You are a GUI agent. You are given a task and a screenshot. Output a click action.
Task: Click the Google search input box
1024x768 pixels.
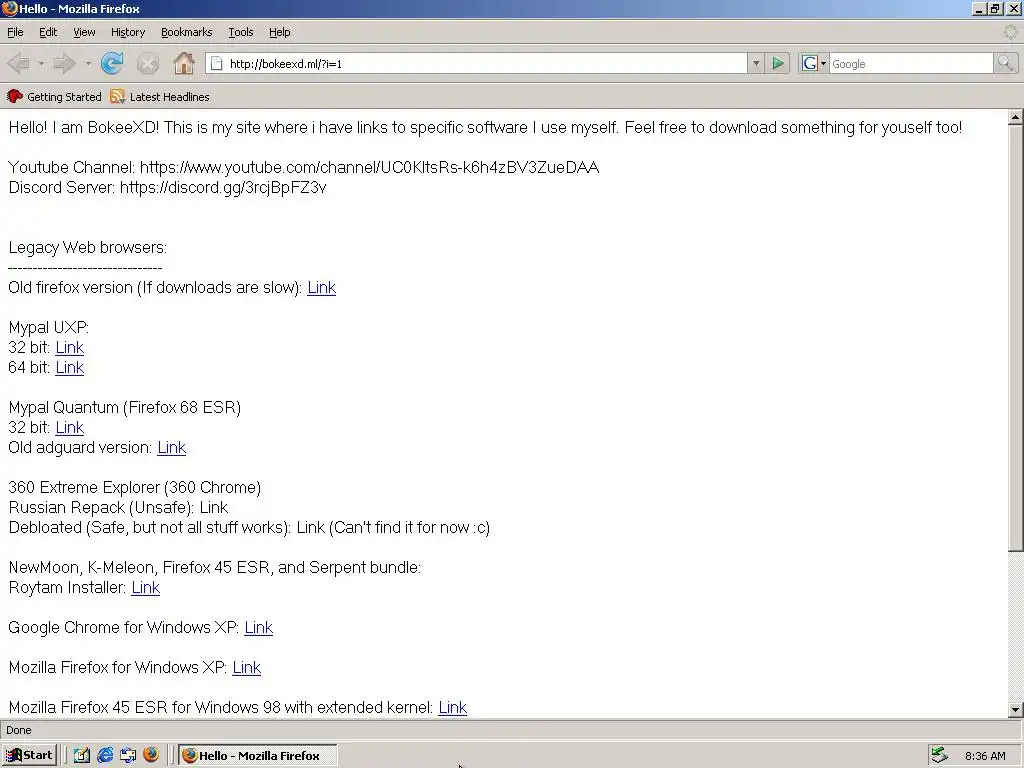pos(911,63)
